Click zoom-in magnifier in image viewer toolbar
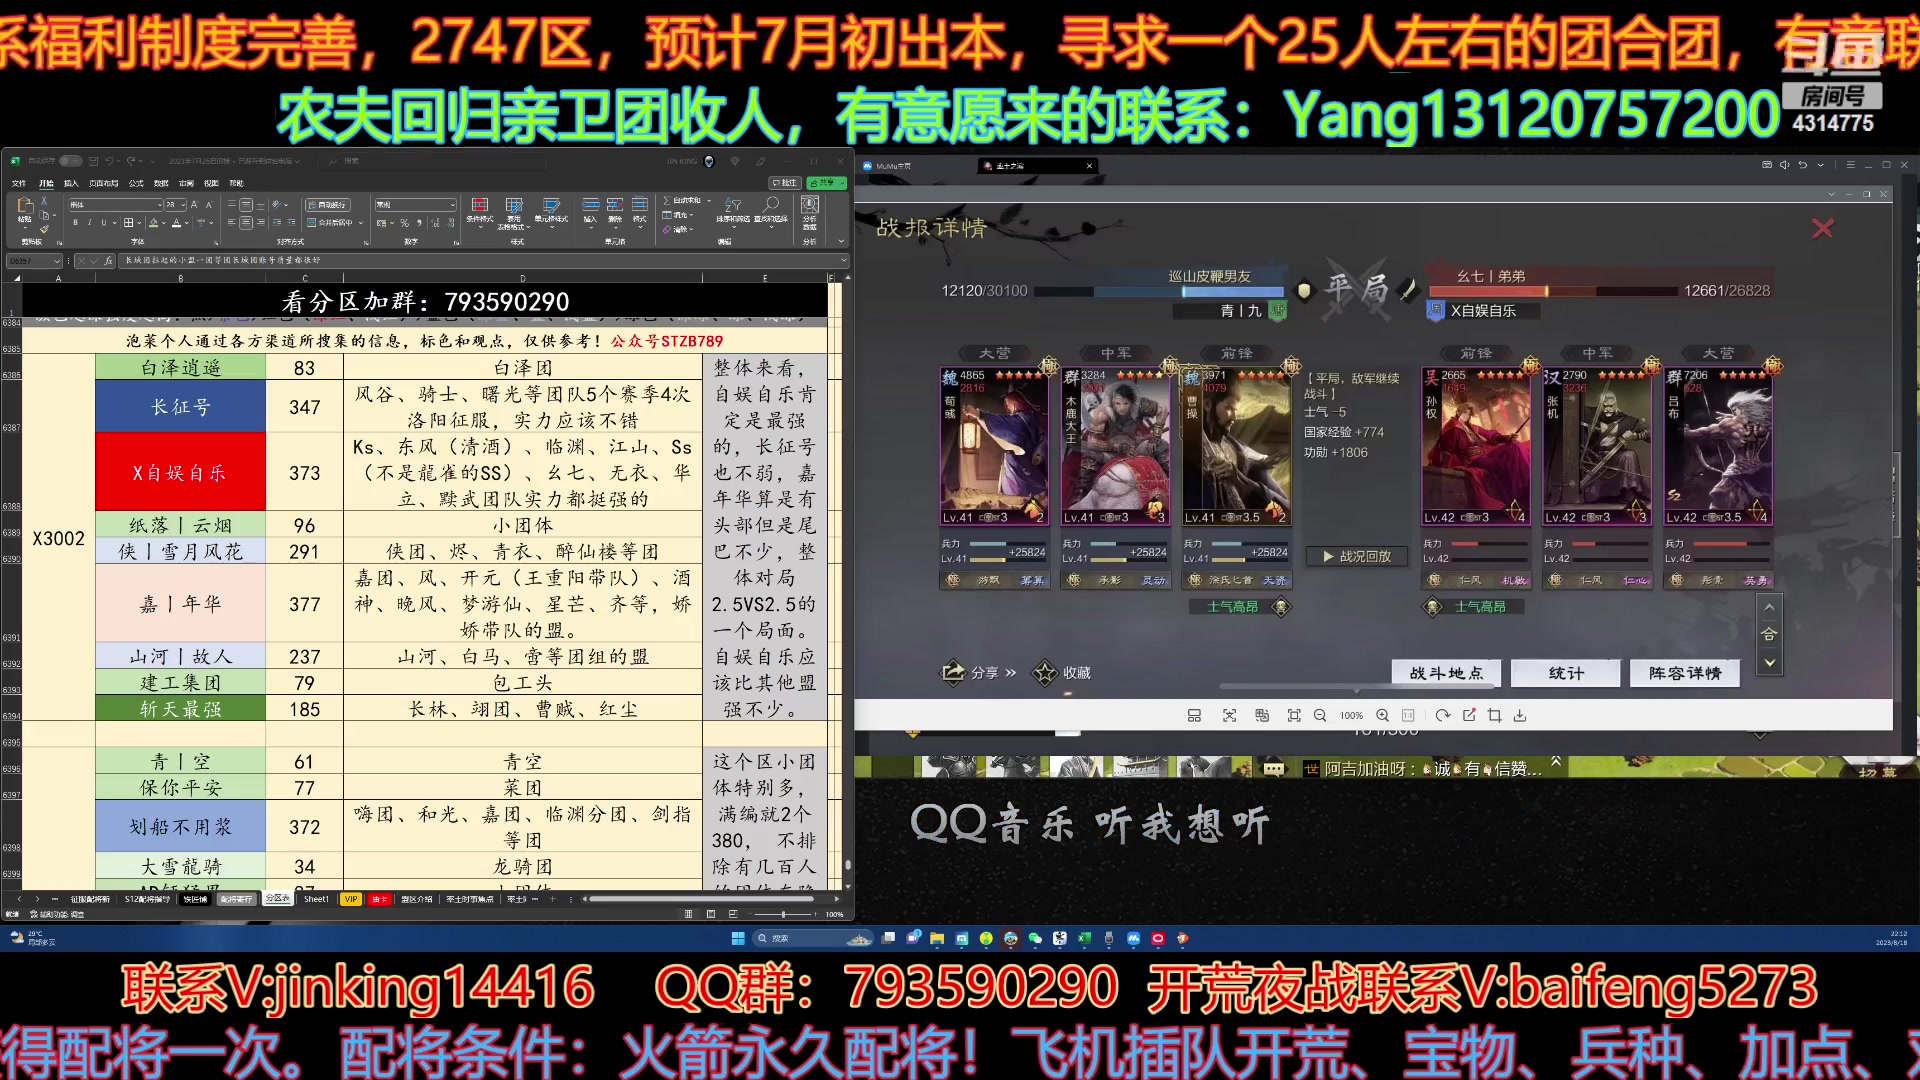The image size is (1920, 1080). click(1382, 715)
